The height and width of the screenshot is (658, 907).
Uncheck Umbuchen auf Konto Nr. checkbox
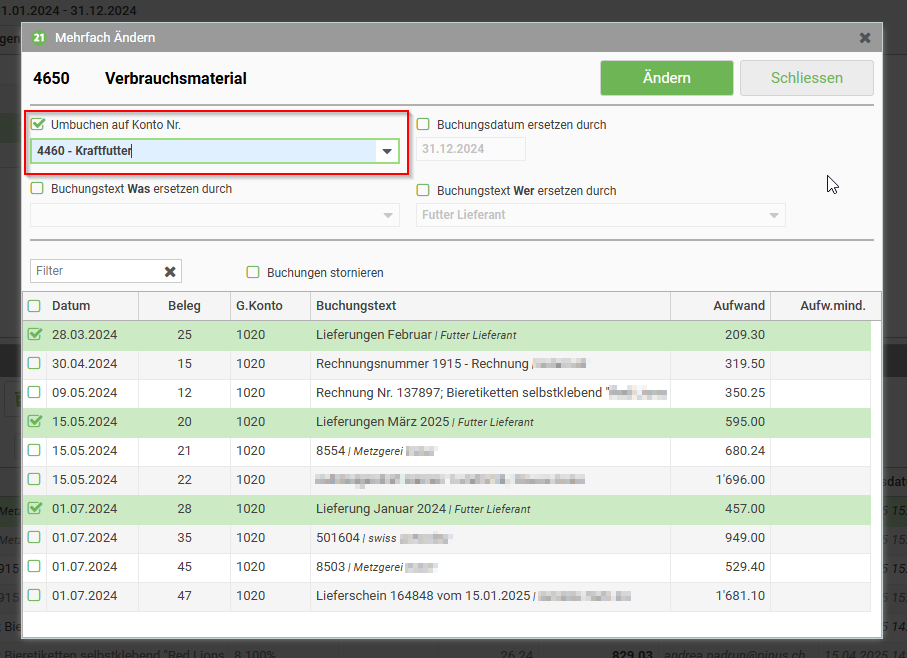tap(38, 125)
